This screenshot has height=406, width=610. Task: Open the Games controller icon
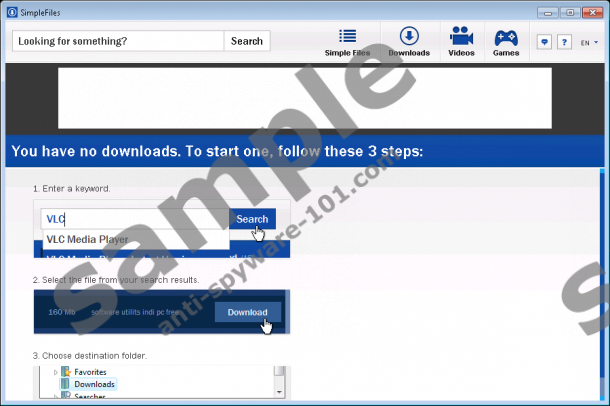pos(506,36)
